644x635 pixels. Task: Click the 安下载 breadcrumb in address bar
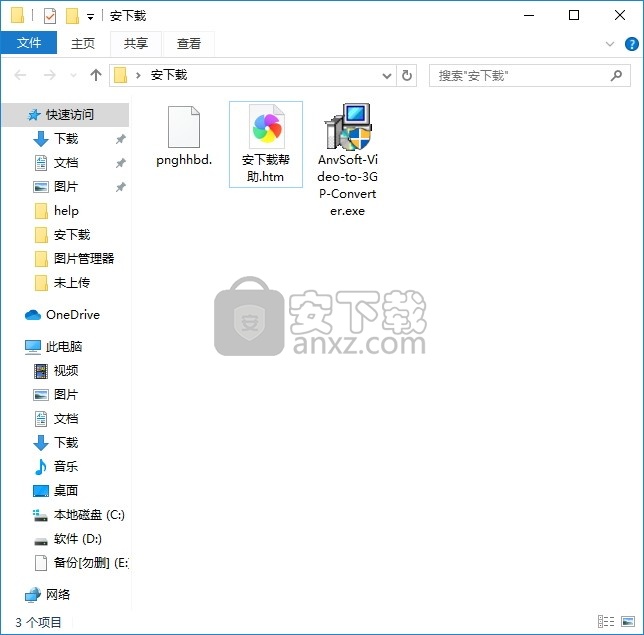point(169,75)
